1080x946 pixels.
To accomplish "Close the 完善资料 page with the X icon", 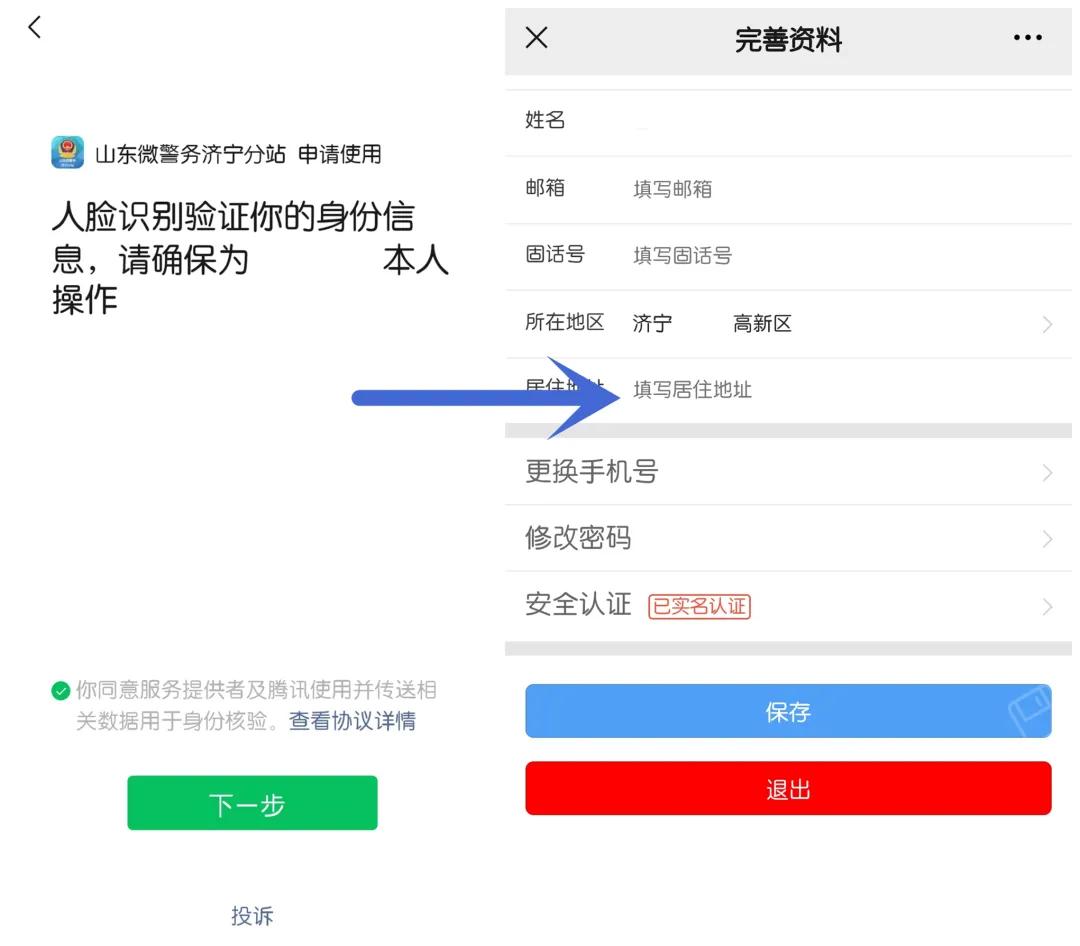I will point(537,37).
